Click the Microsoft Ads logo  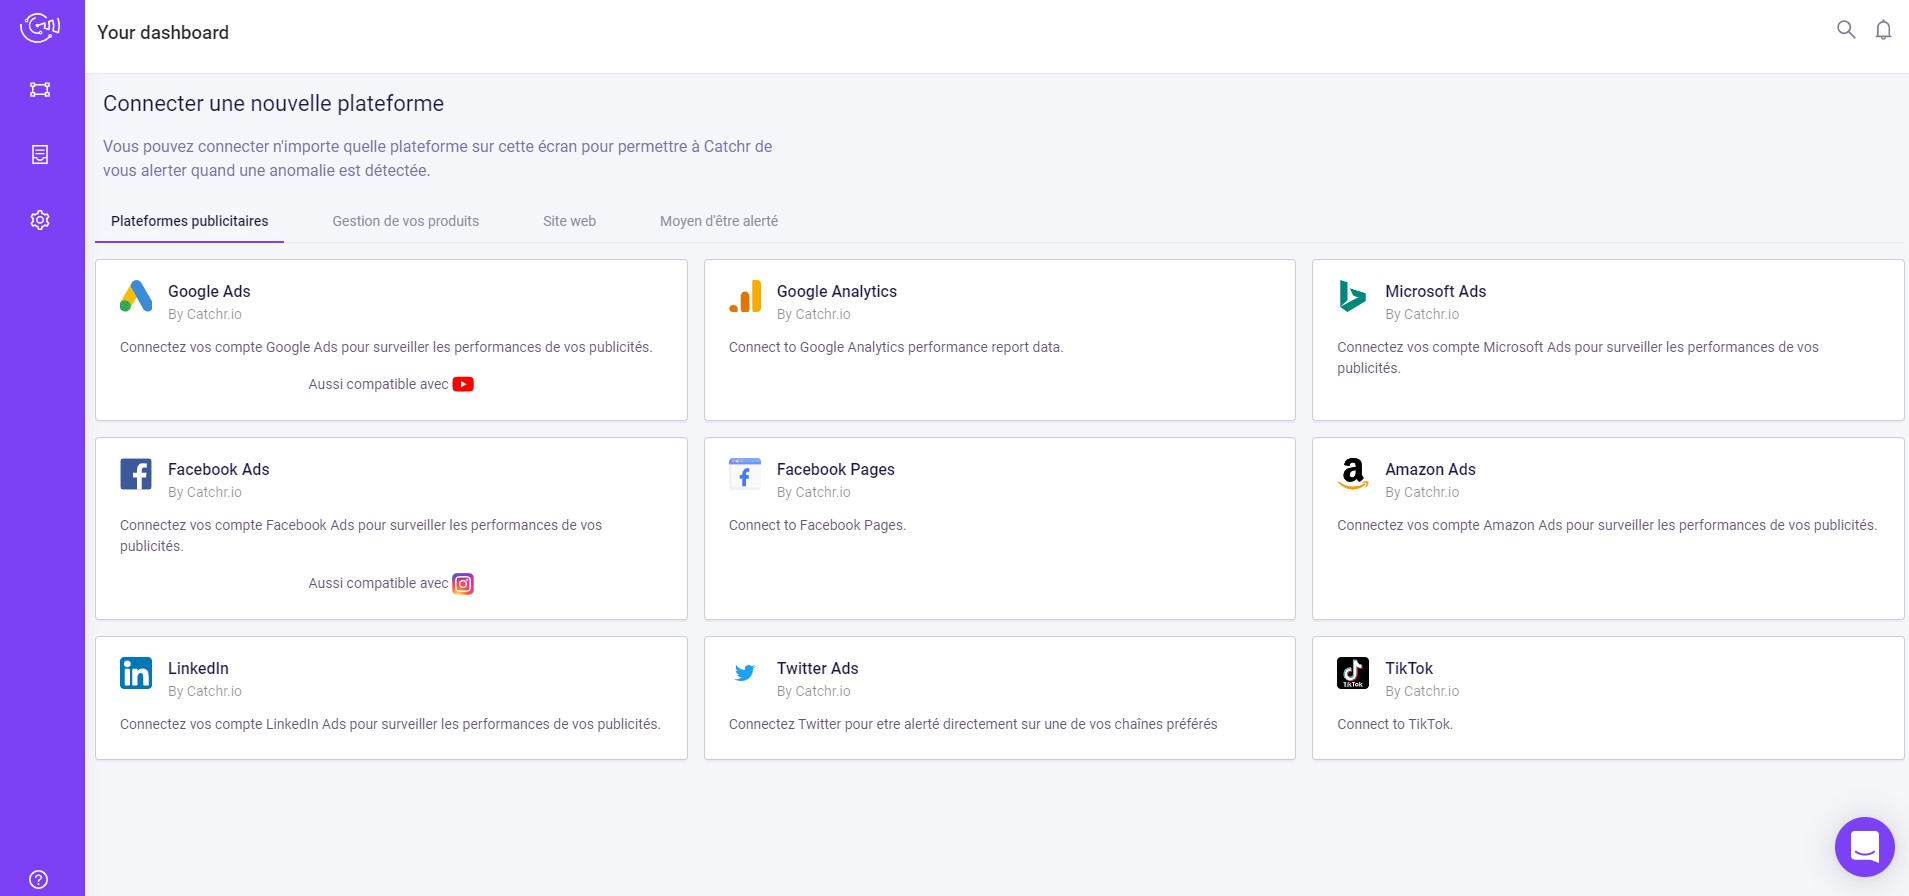pos(1353,296)
